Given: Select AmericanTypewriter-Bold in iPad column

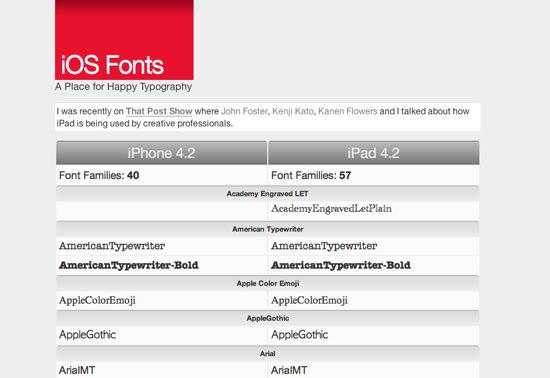Looking at the screenshot, I should [x=341, y=265].
